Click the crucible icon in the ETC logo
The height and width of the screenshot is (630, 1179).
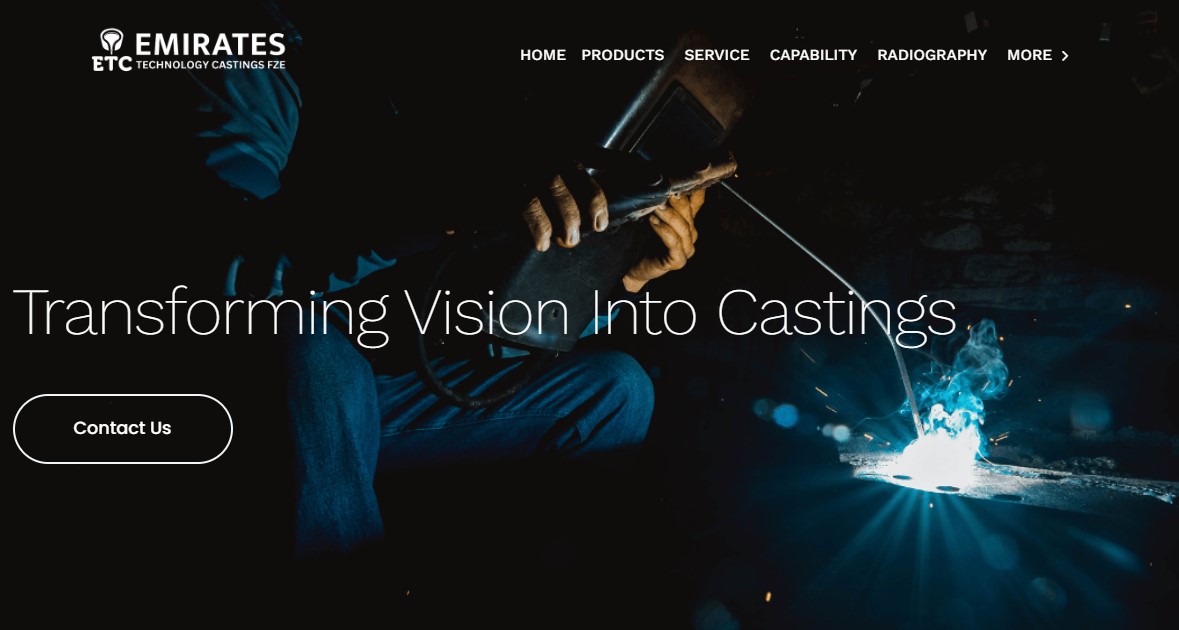[x=111, y=41]
